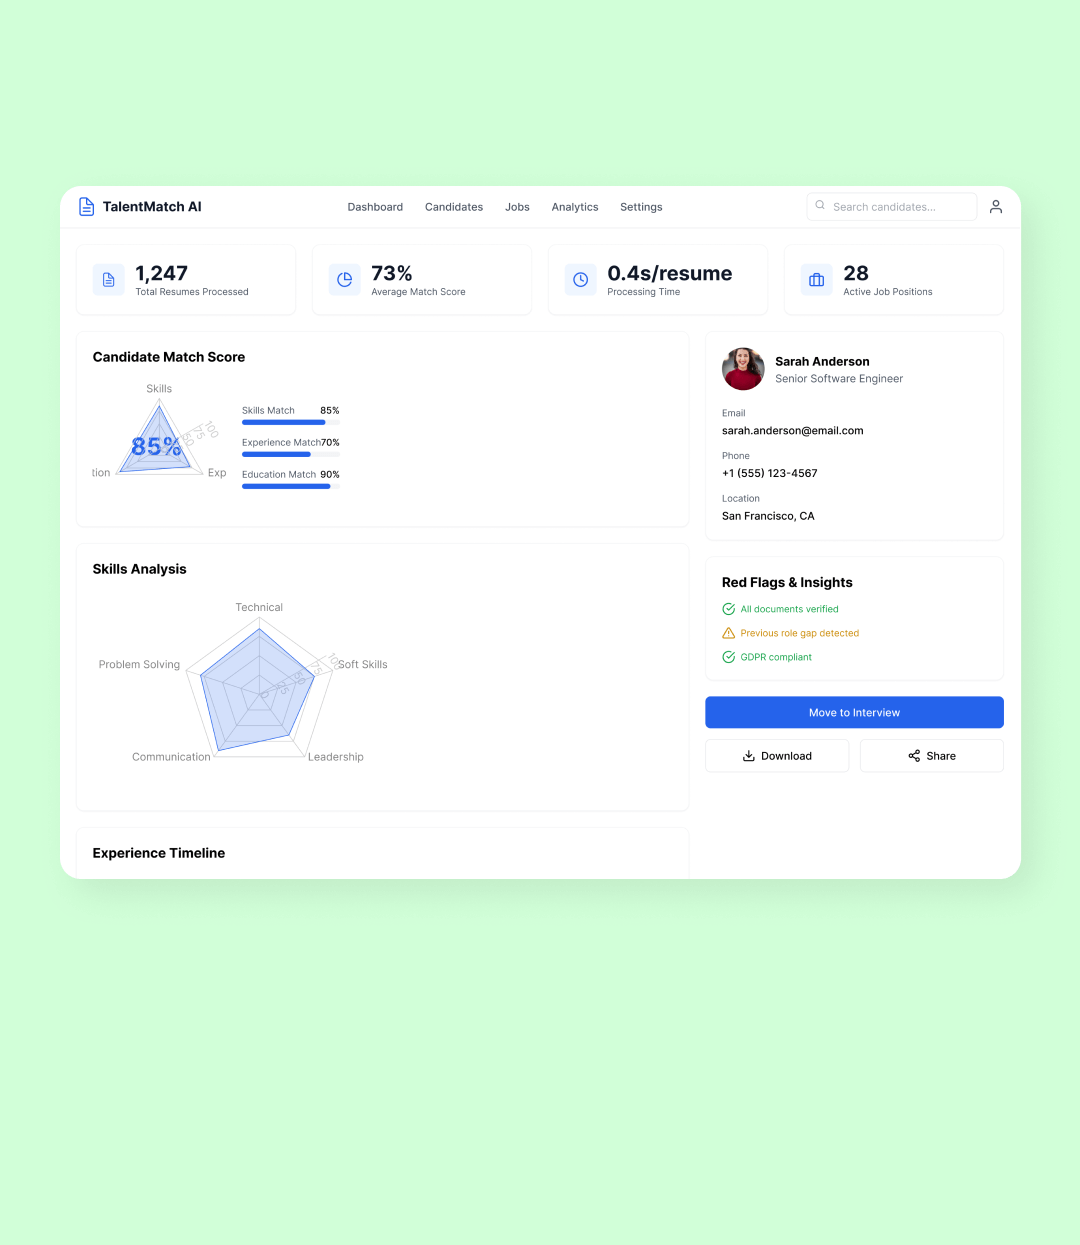This screenshot has height=1245, width=1080.
Task: Click Sarah Anderson's profile photo
Action: click(743, 369)
